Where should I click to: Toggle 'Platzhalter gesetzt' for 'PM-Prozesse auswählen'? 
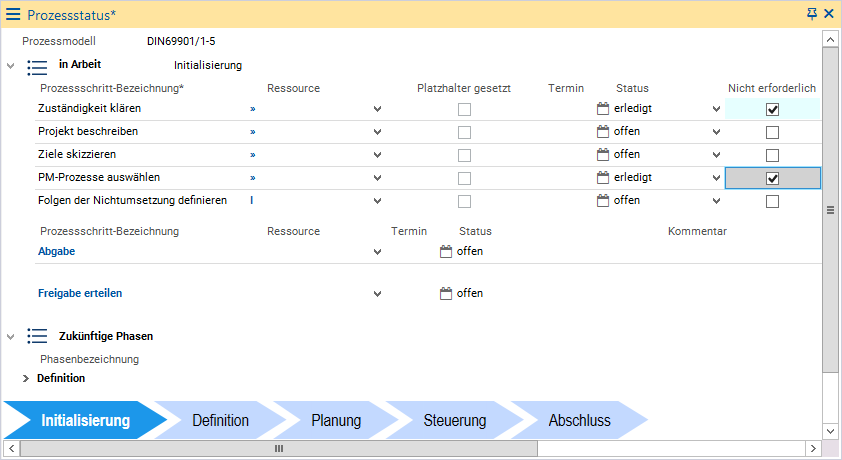[464, 178]
